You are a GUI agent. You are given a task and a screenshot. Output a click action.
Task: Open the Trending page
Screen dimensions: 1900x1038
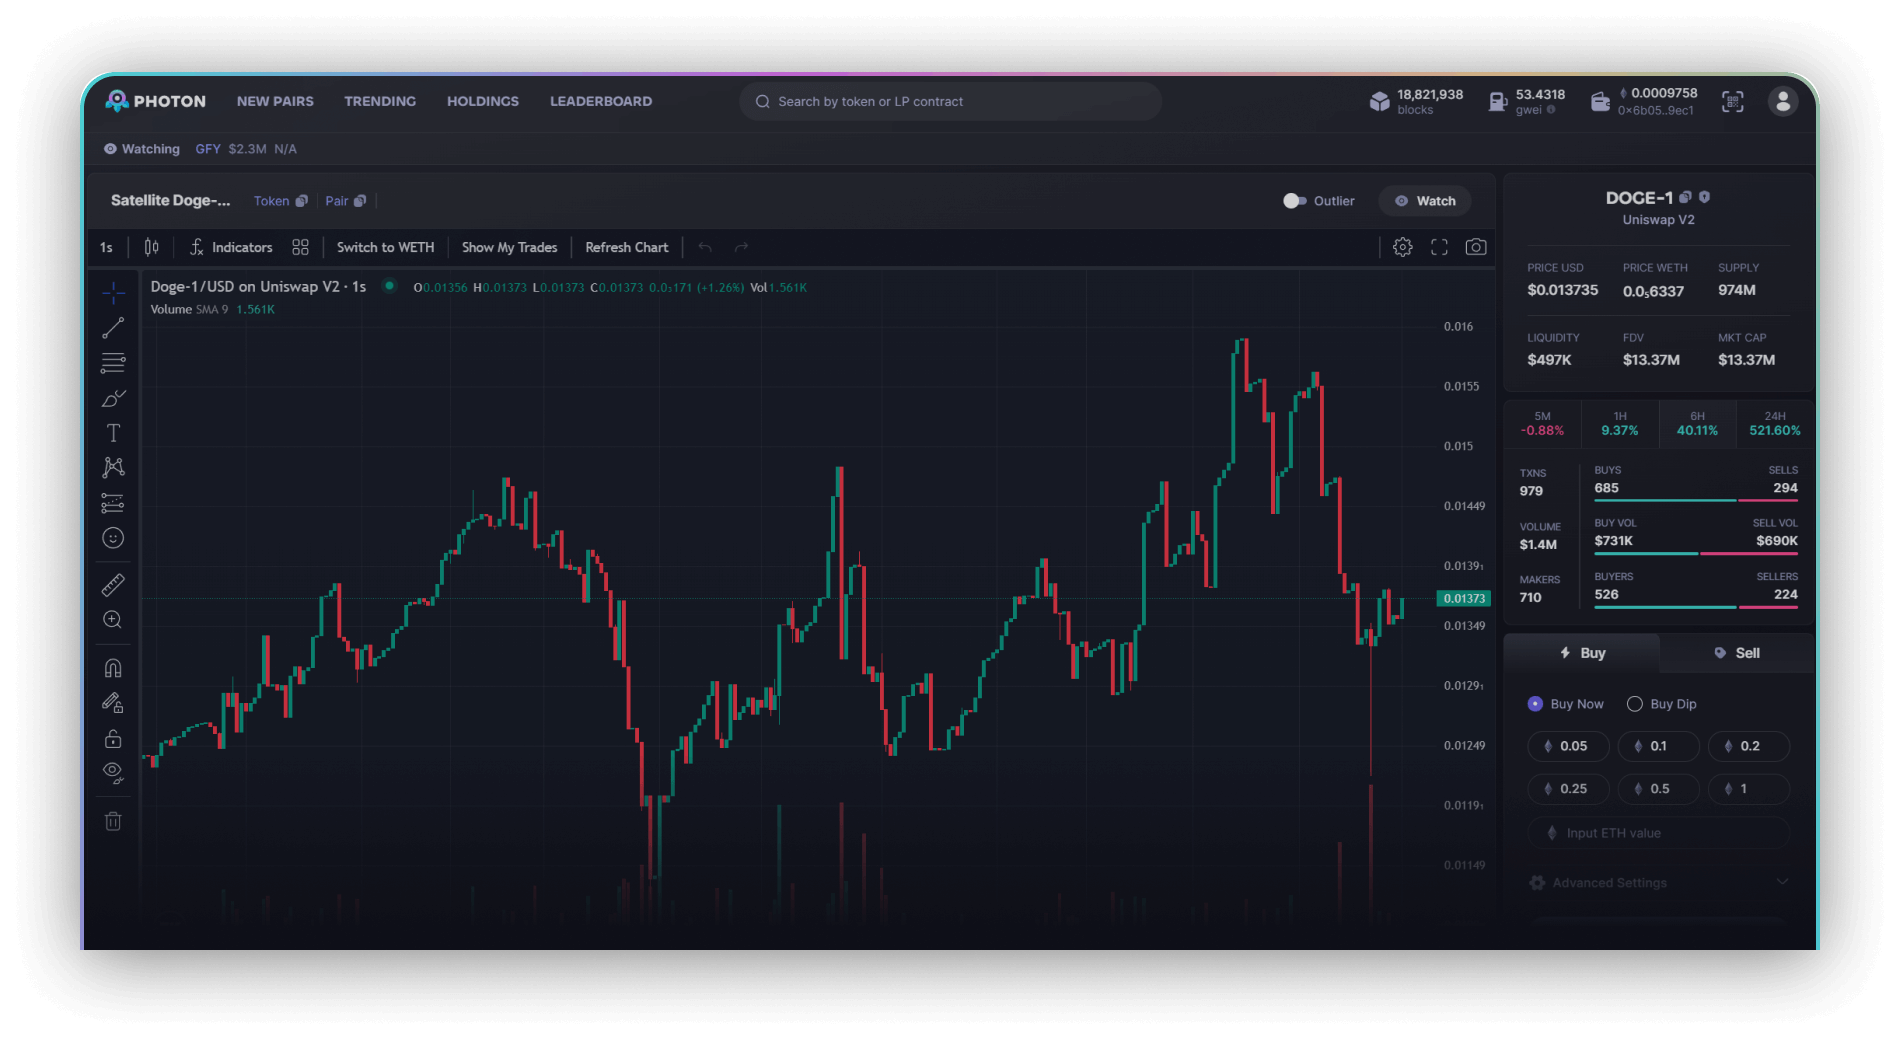point(380,101)
